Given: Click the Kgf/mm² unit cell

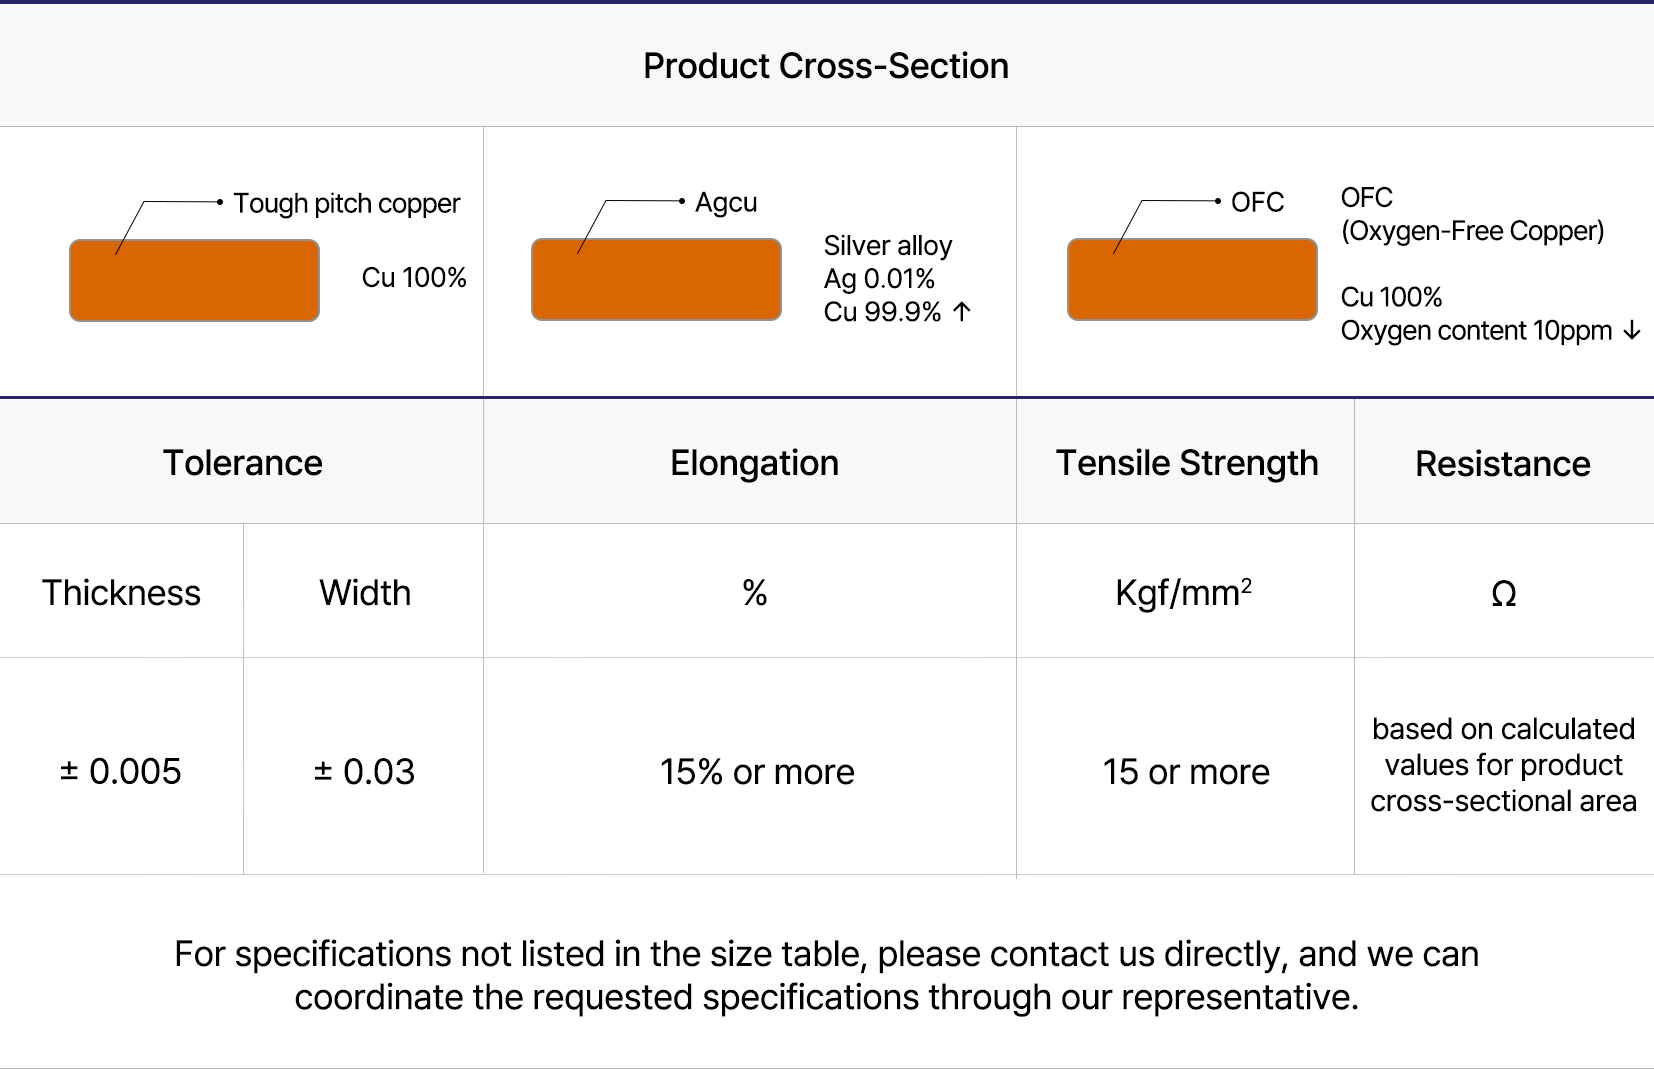Looking at the screenshot, I should pyautogui.click(x=1183, y=593).
